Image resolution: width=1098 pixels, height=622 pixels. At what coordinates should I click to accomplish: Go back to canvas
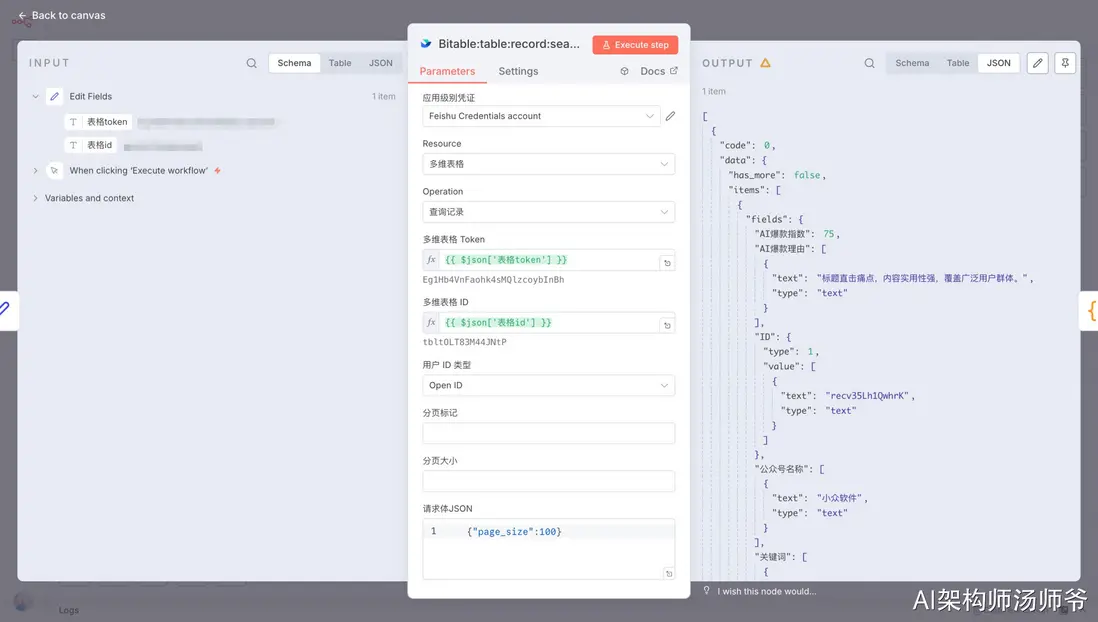click(x=62, y=15)
